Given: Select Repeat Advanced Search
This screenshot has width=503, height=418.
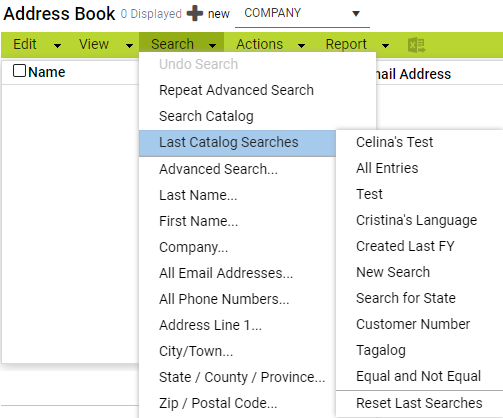Looking at the screenshot, I should pyautogui.click(x=236, y=90).
